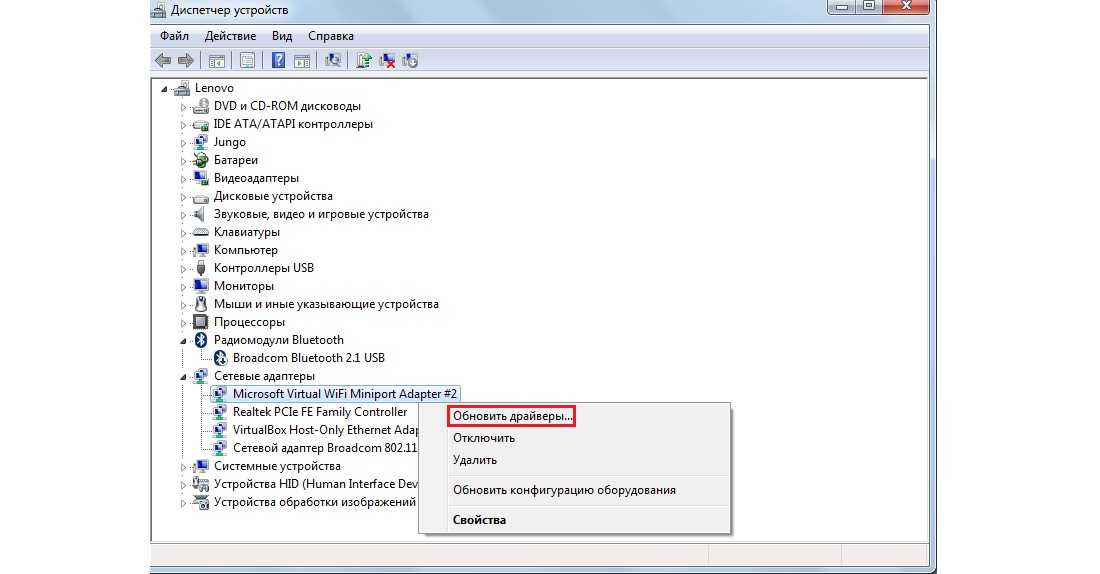Choose Отключить in the context menu
The image size is (1100, 574).
coord(484,438)
